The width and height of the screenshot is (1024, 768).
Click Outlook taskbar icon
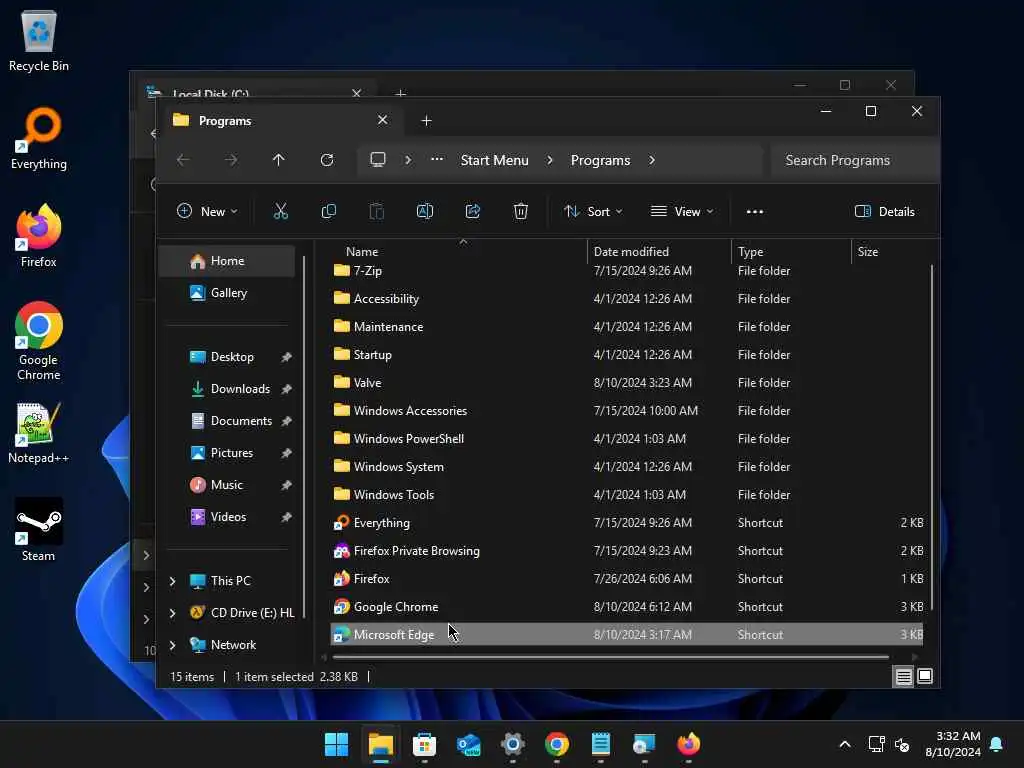point(469,744)
